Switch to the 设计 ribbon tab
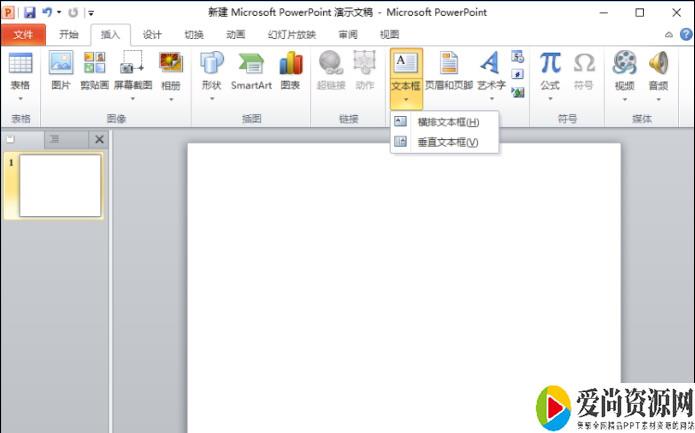Viewport: 695px width, 433px height. [152, 34]
